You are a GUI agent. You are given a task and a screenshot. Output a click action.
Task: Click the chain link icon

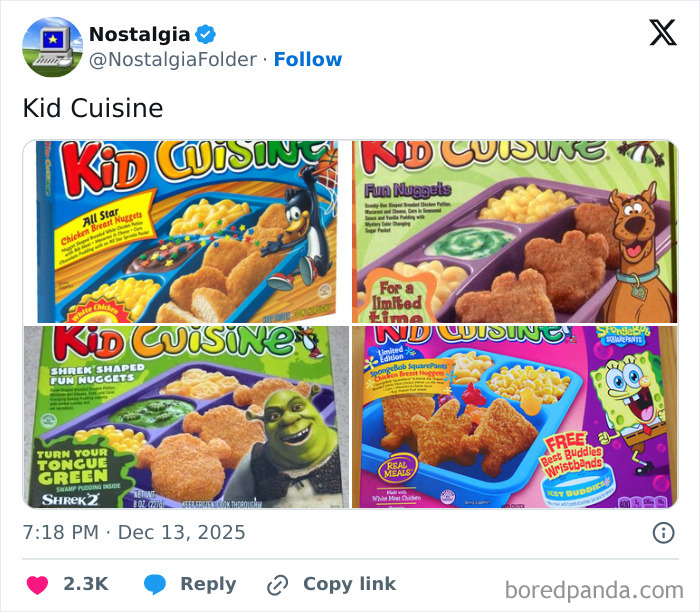[277, 585]
